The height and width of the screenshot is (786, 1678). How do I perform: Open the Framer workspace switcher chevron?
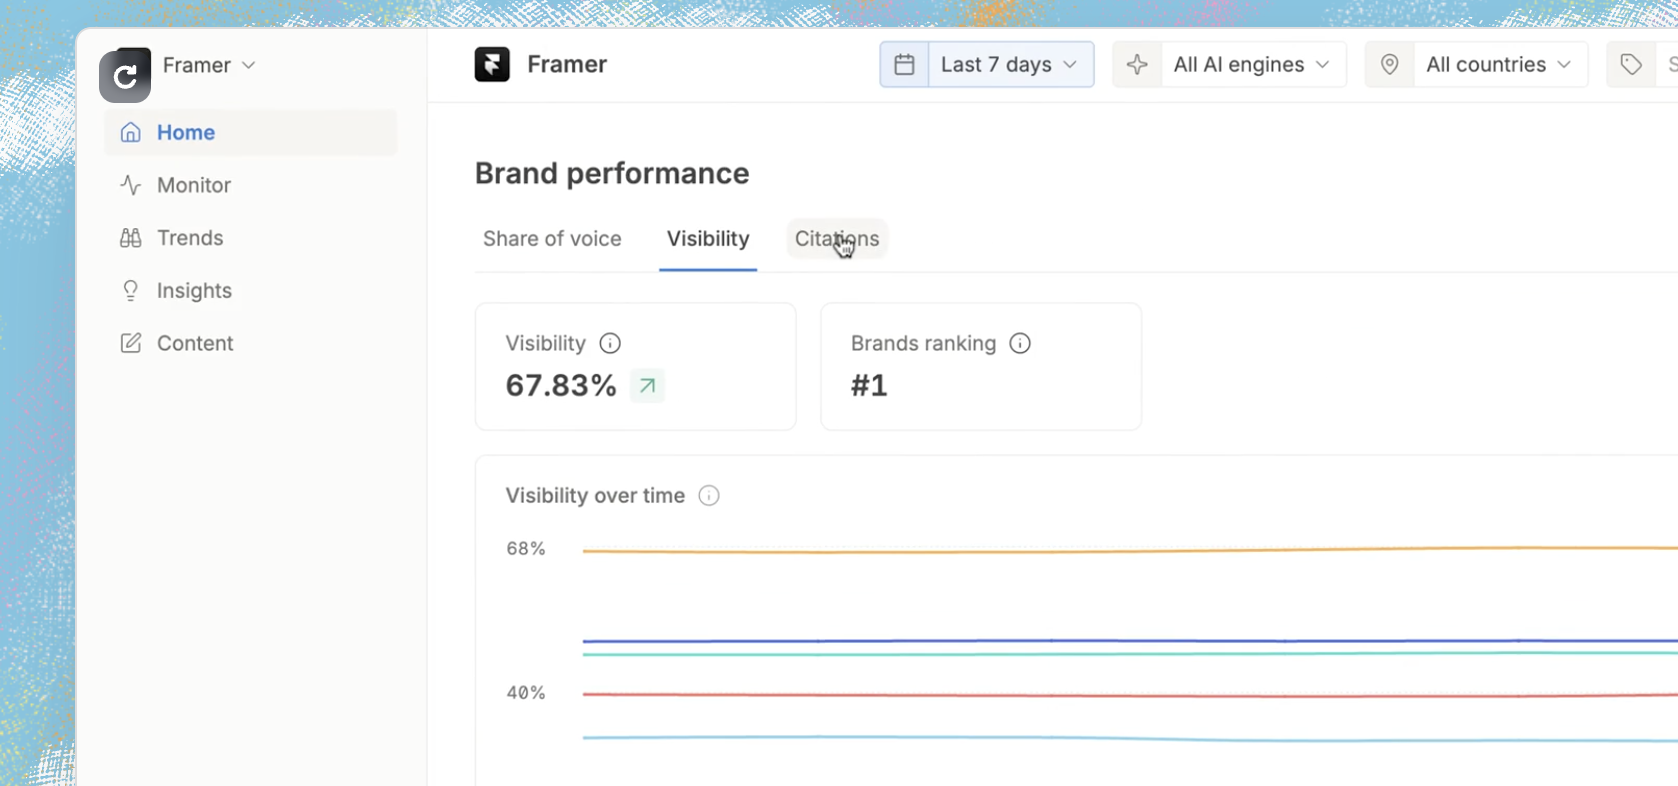coord(249,65)
